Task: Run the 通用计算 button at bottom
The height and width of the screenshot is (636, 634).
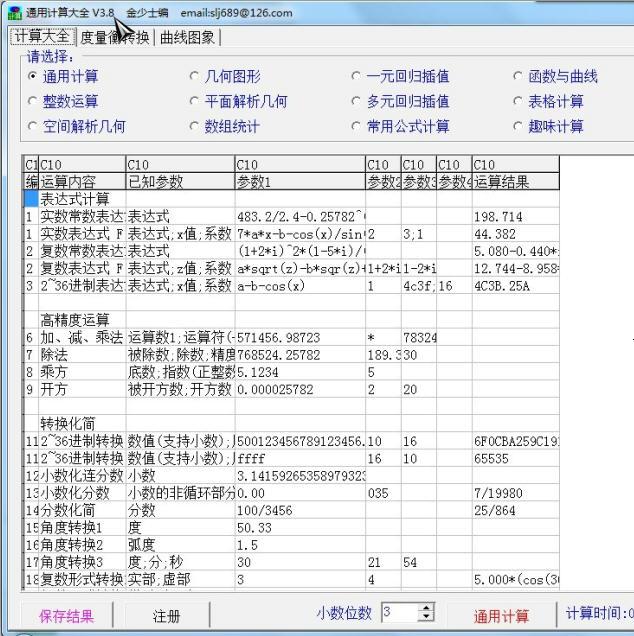Action: pyautogui.click(x=501, y=616)
